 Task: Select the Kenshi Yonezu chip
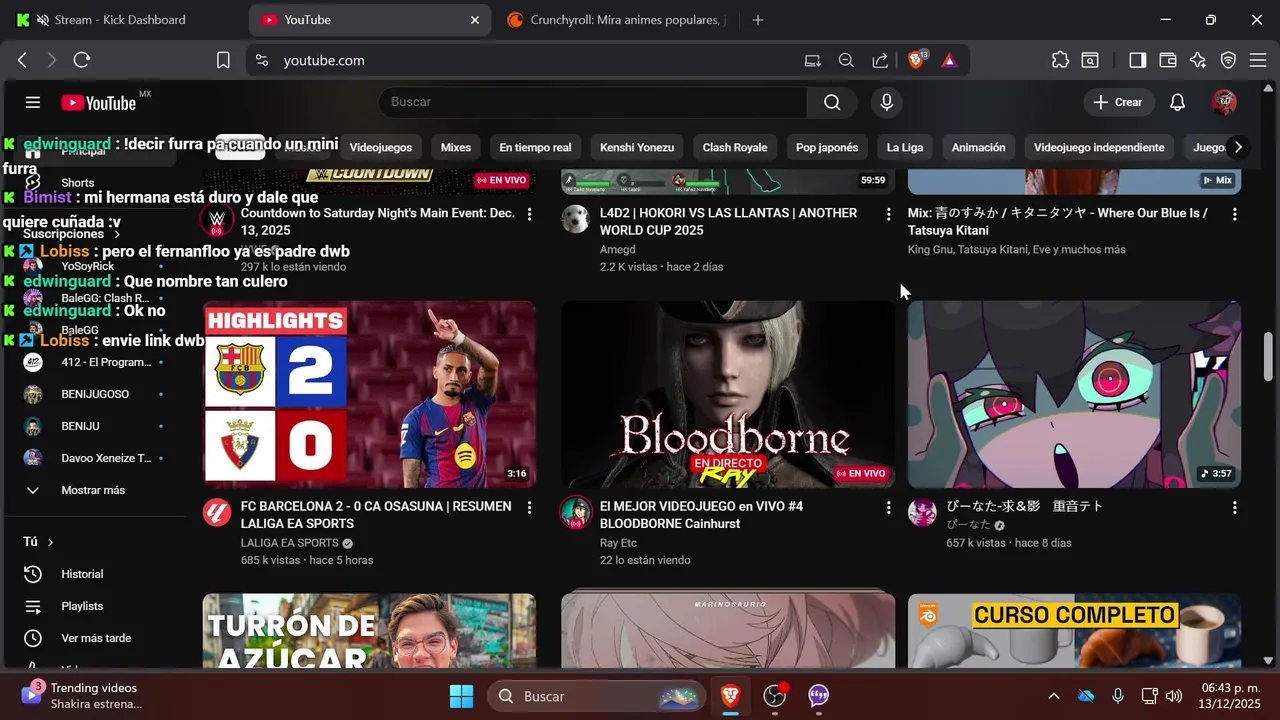click(637, 147)
